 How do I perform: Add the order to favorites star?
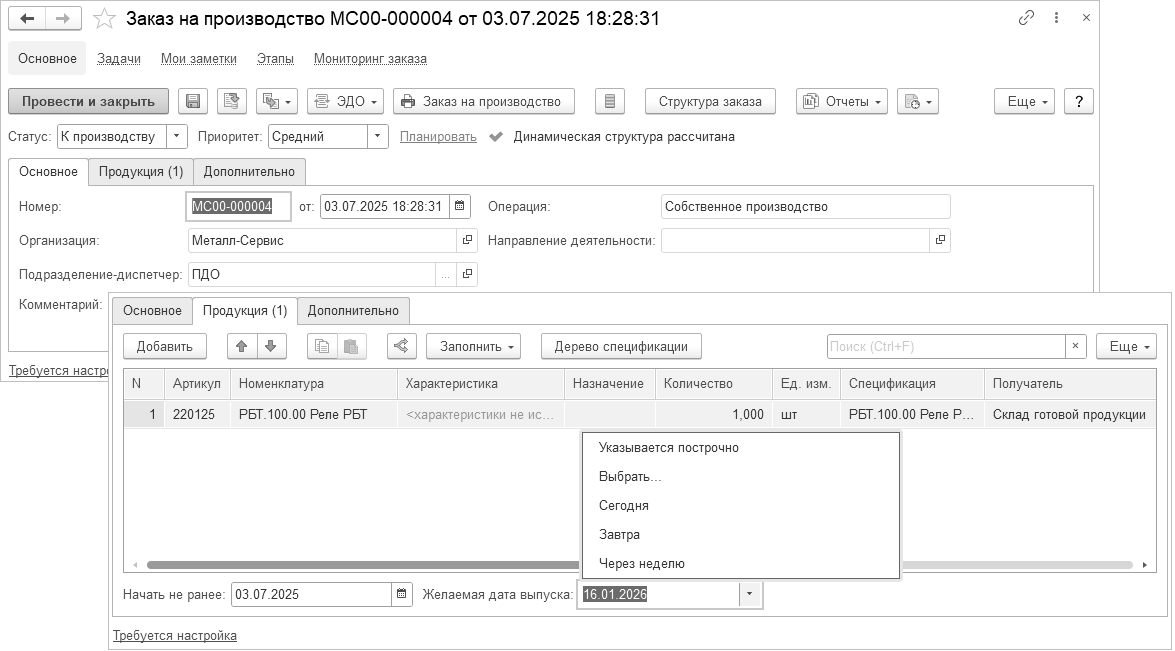(x=103, y=19)
